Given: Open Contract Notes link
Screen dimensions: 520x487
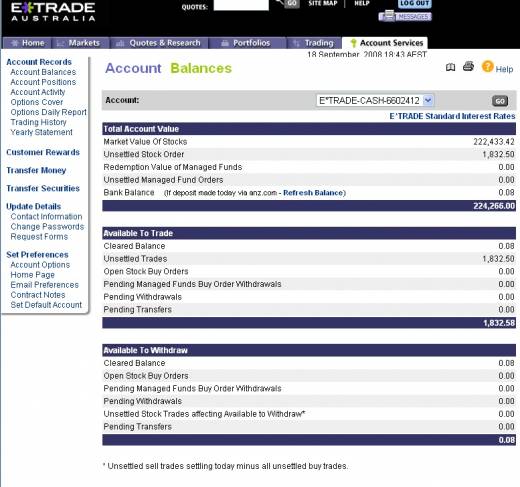Looking at the screenshot, I should (38, 295).
